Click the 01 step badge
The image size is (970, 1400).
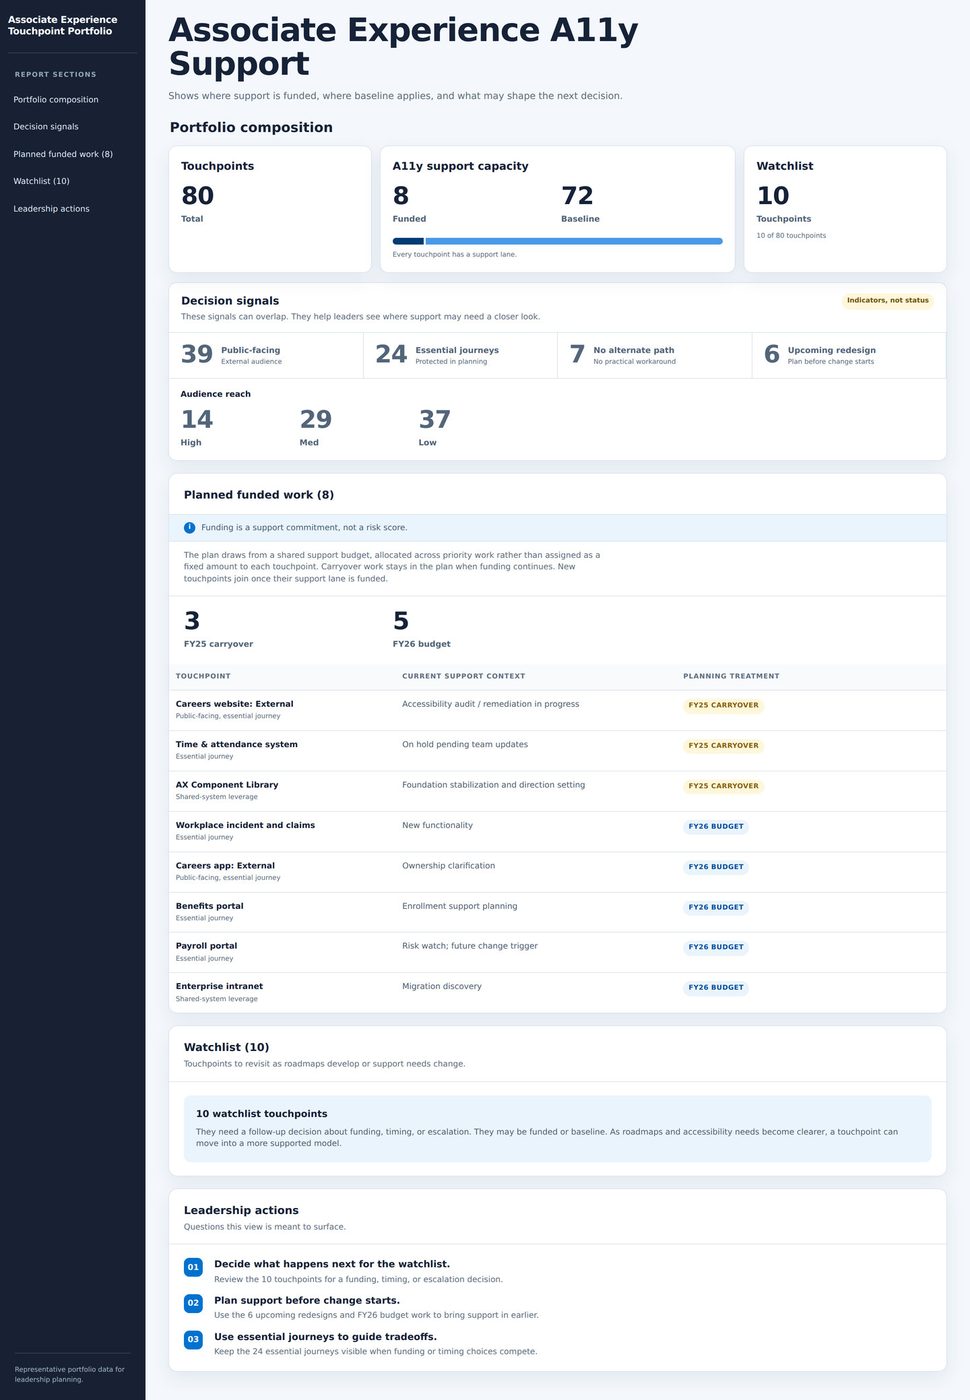coord(193,1267)
